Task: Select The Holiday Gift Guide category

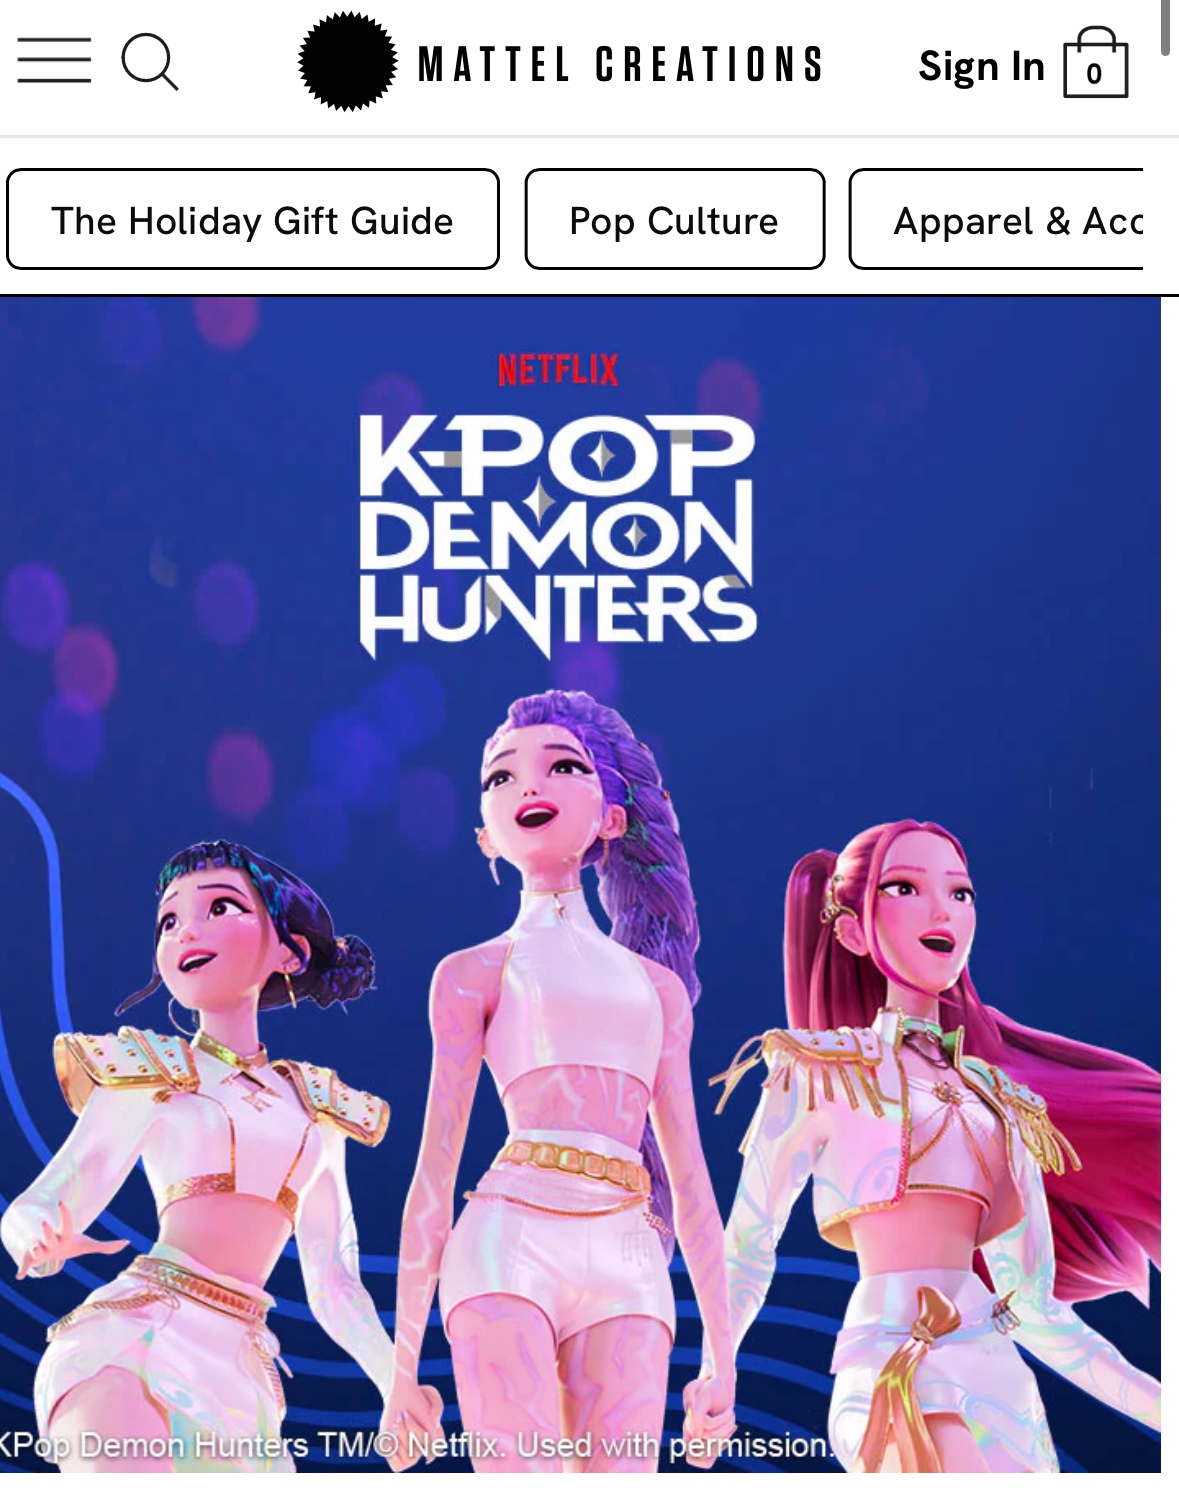Action: click(x=253, y=219)
